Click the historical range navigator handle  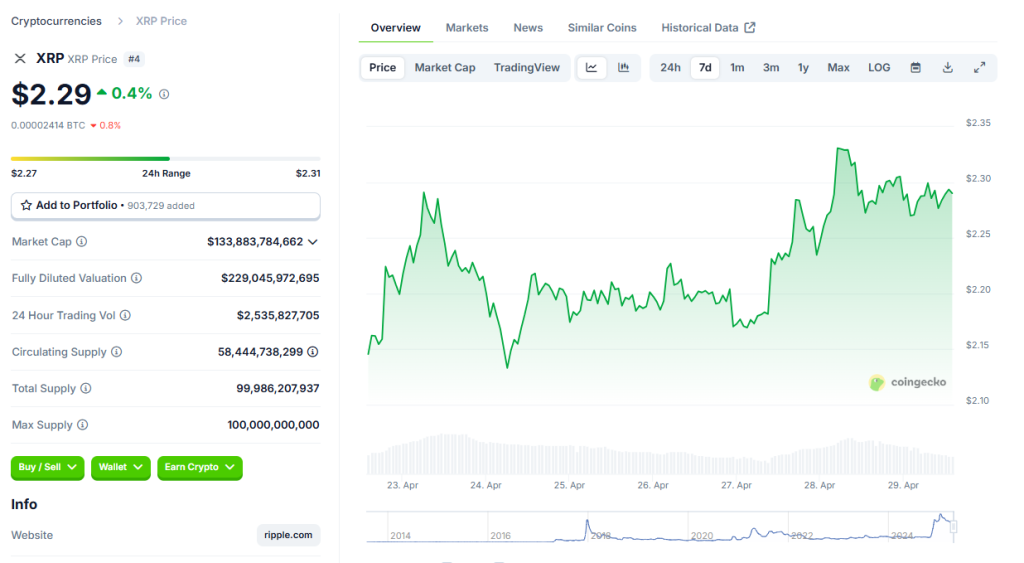click(x=954, y=526)
